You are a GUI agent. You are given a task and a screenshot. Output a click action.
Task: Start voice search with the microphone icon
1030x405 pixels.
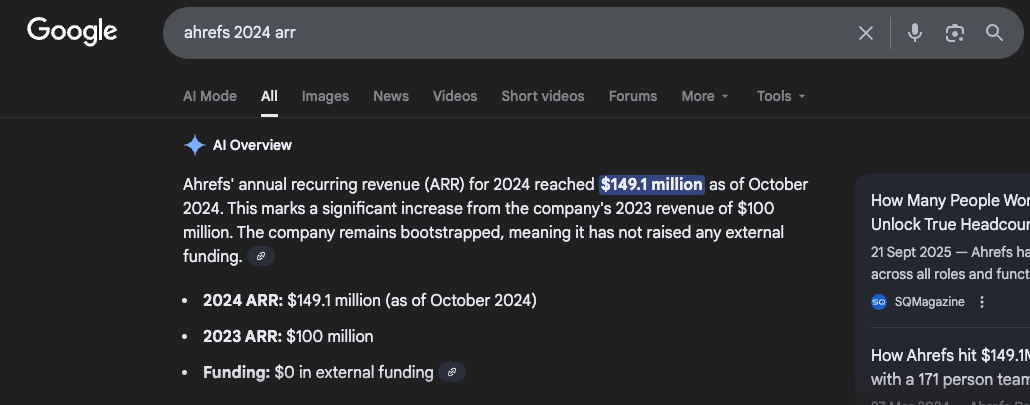coord(914,33)
